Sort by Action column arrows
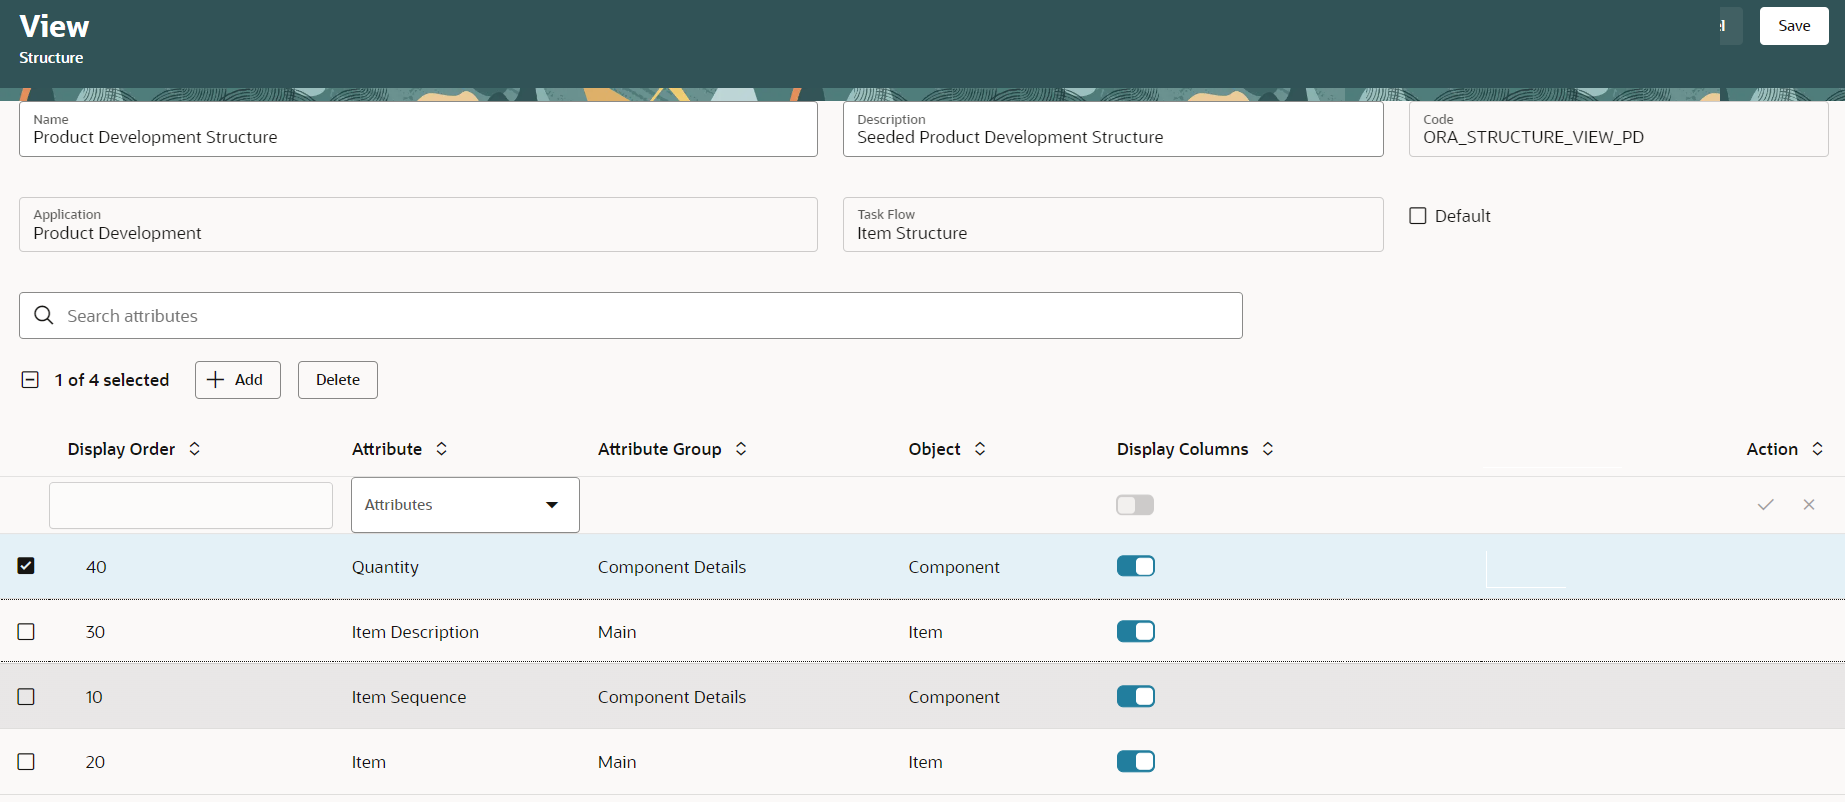The width and height of the screenshot is (1845, 802). coord(1817,449)
